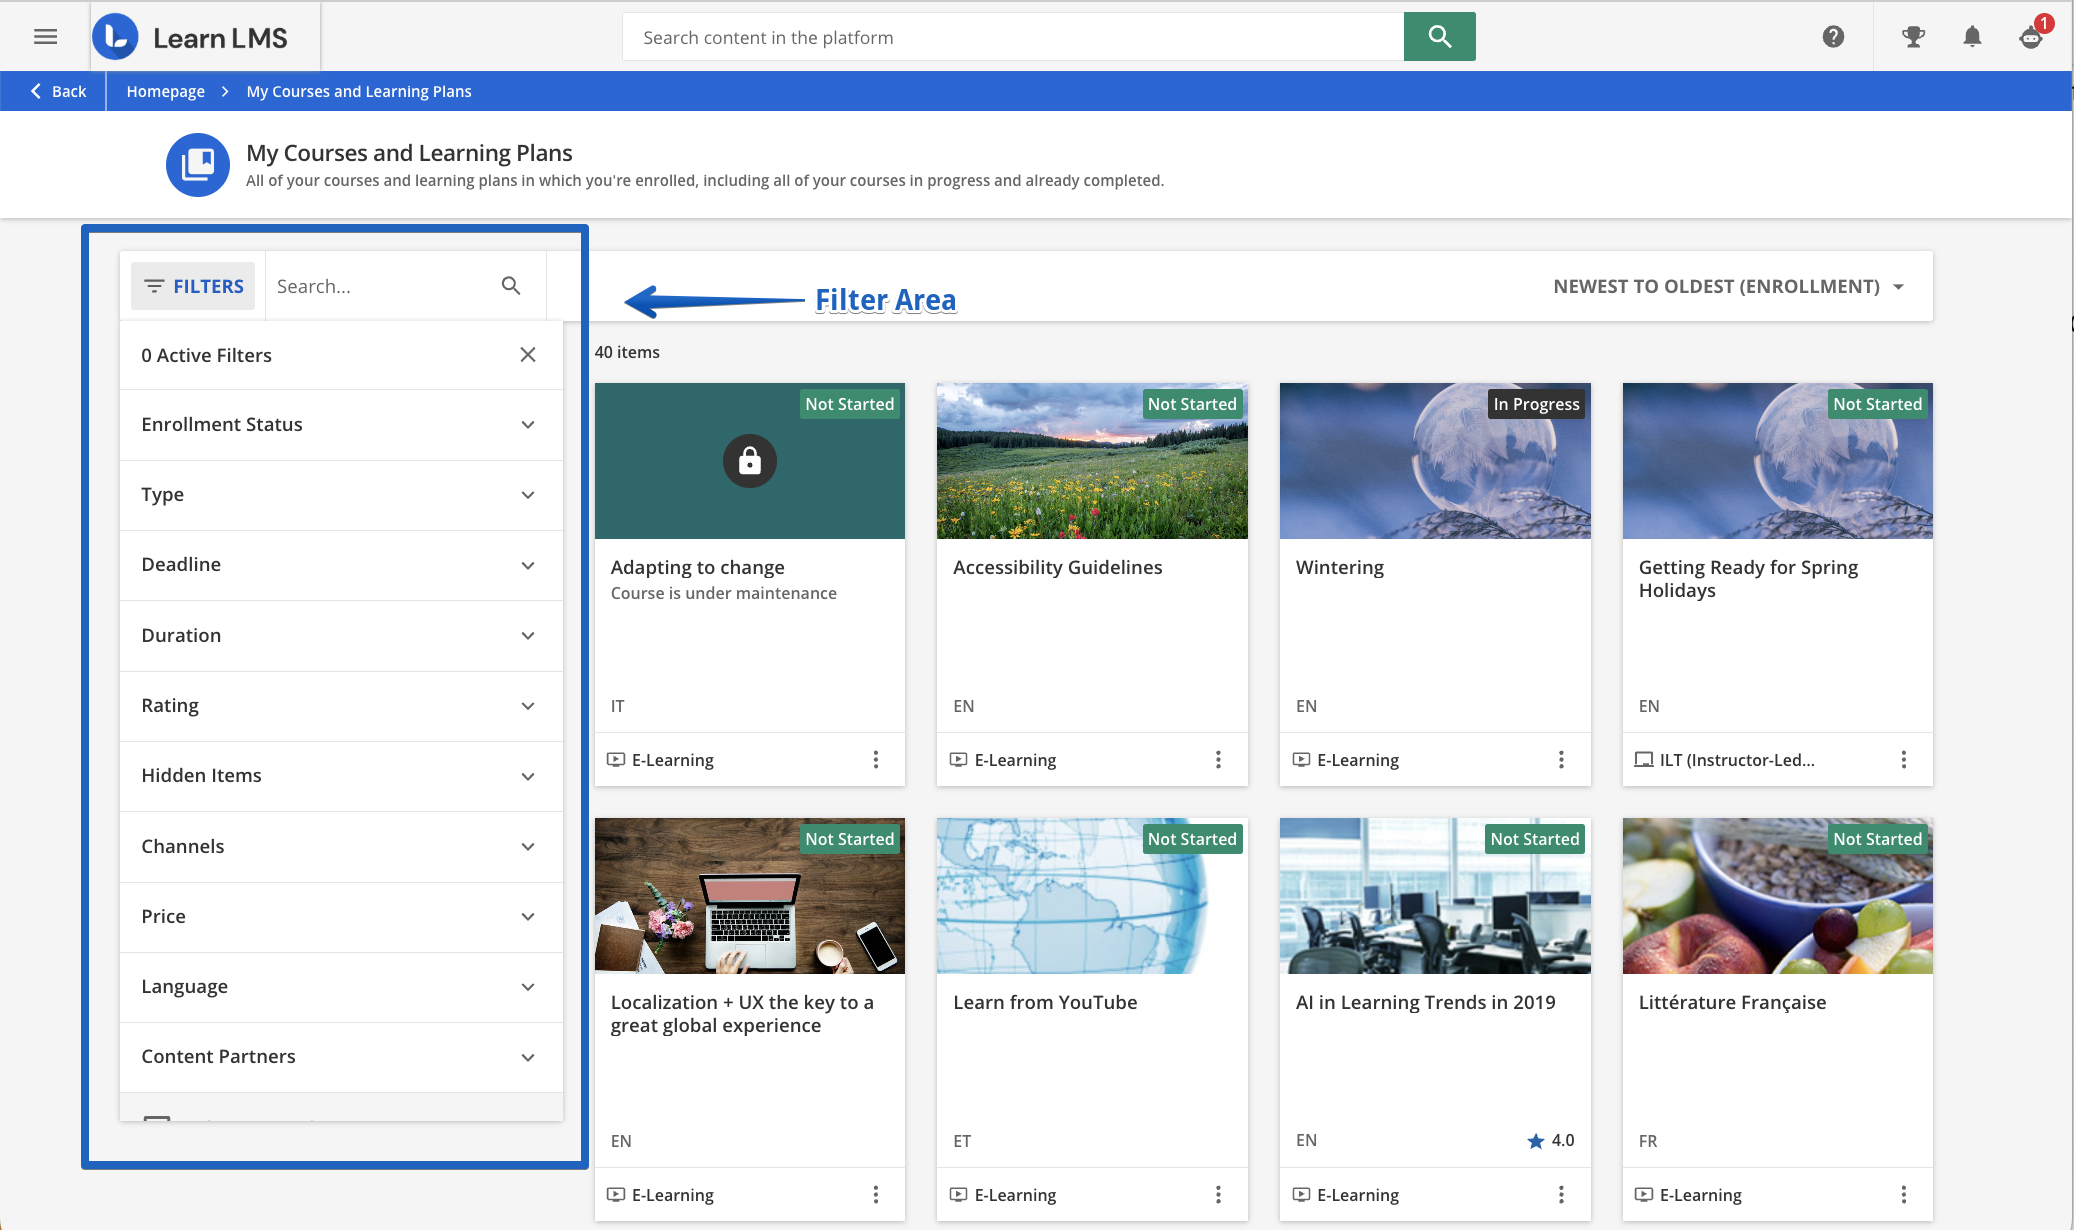
Task: Open the help question mark icon
Action: coord(1832,37)
